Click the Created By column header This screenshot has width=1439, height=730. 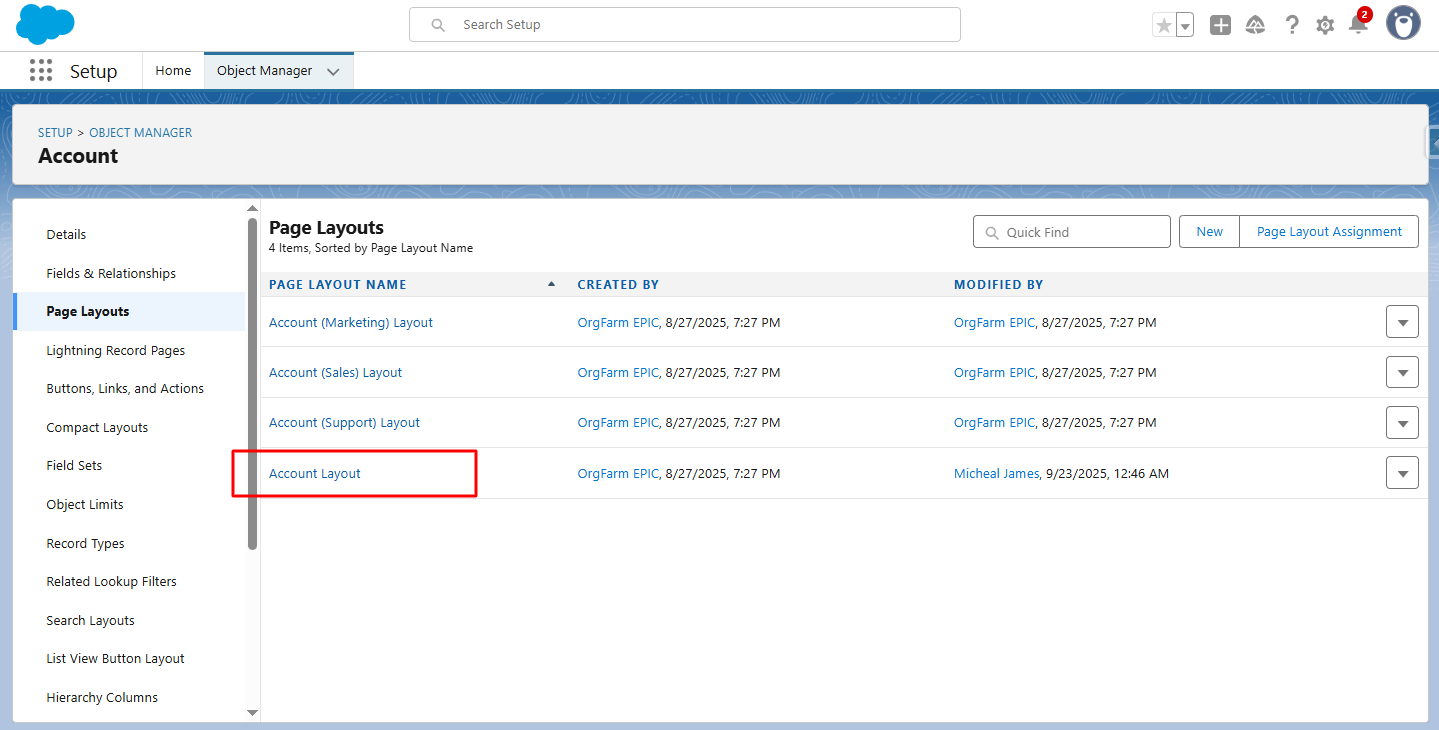pos(618,285)
